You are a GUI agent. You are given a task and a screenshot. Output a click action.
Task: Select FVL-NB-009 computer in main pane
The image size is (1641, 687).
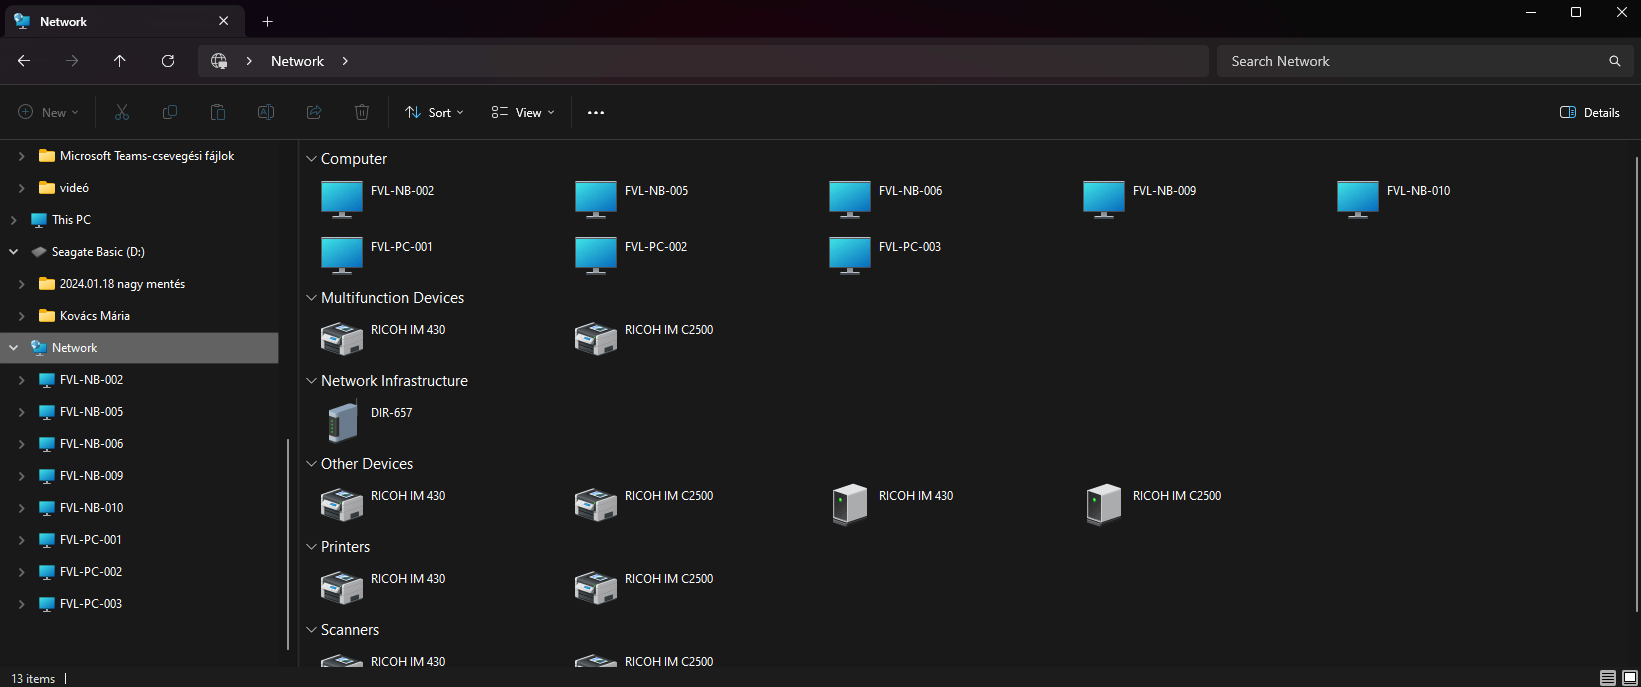1104,199
